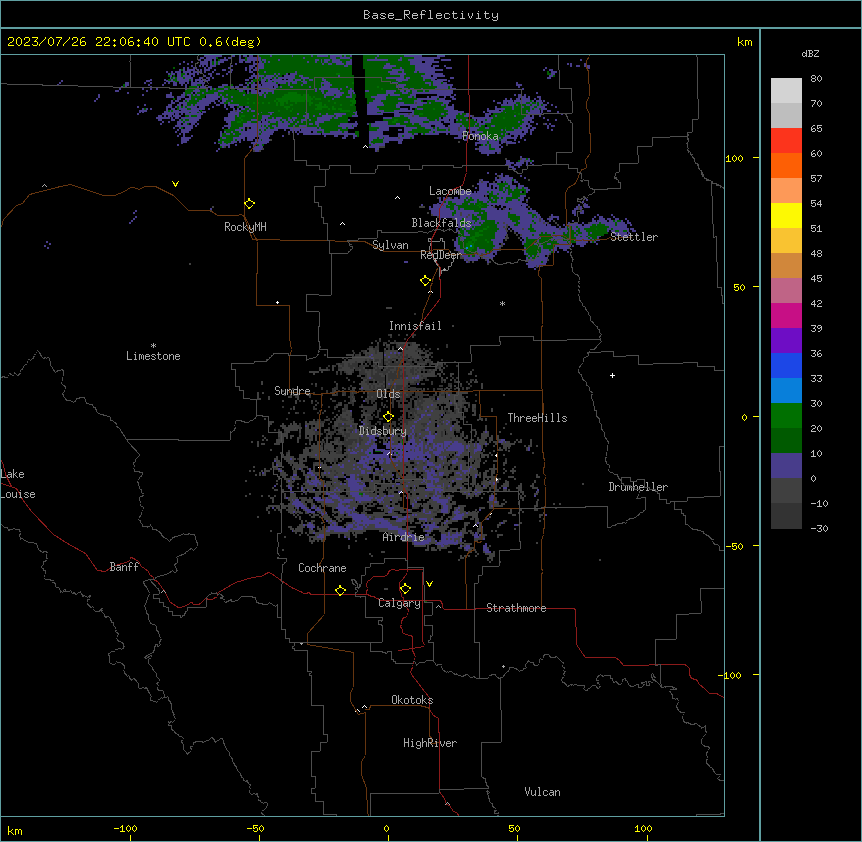The height and width of the screenshot is (842, 862).
Task: Click the yellow diamond marker near RockyMH
Action: click(249, 204)
